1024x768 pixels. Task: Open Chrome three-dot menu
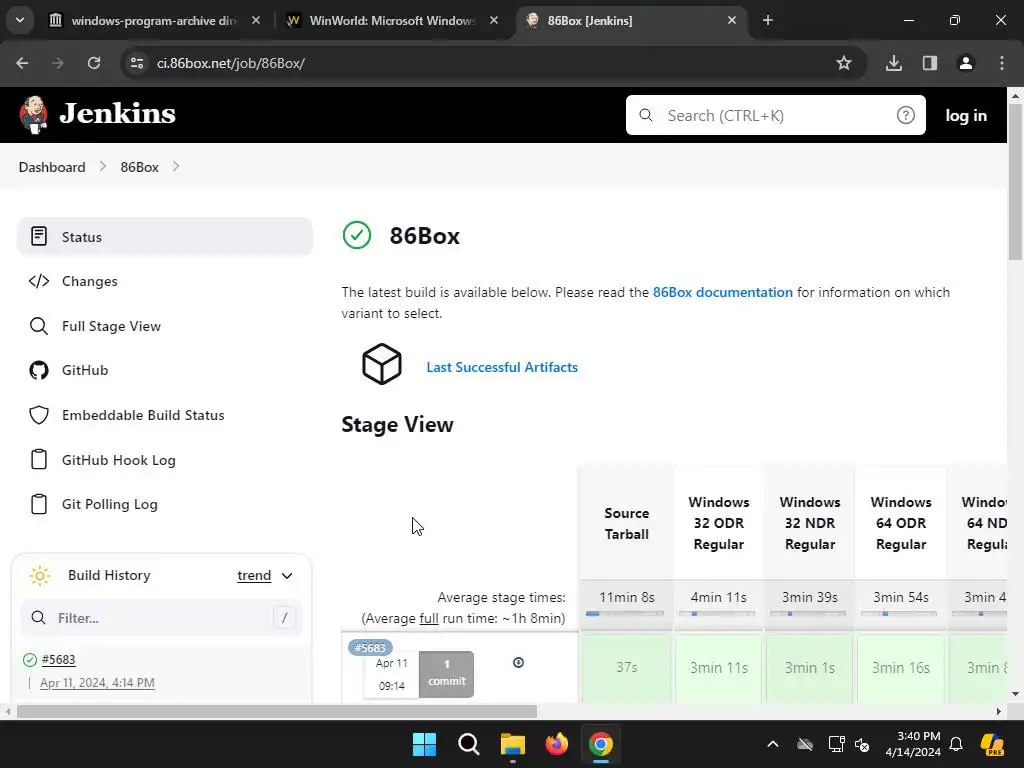1002,63
